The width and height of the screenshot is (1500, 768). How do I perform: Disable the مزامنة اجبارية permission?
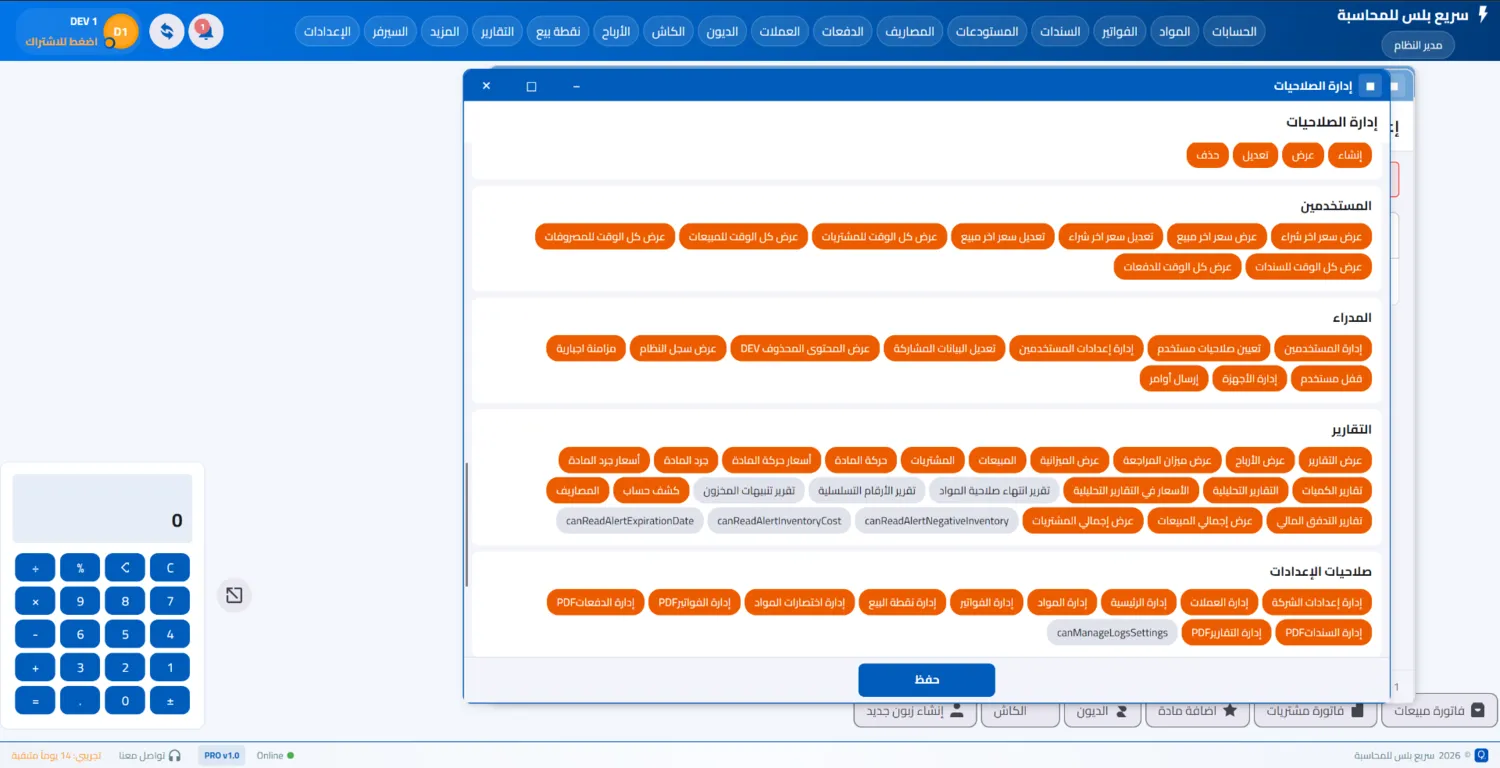(586, 348)
